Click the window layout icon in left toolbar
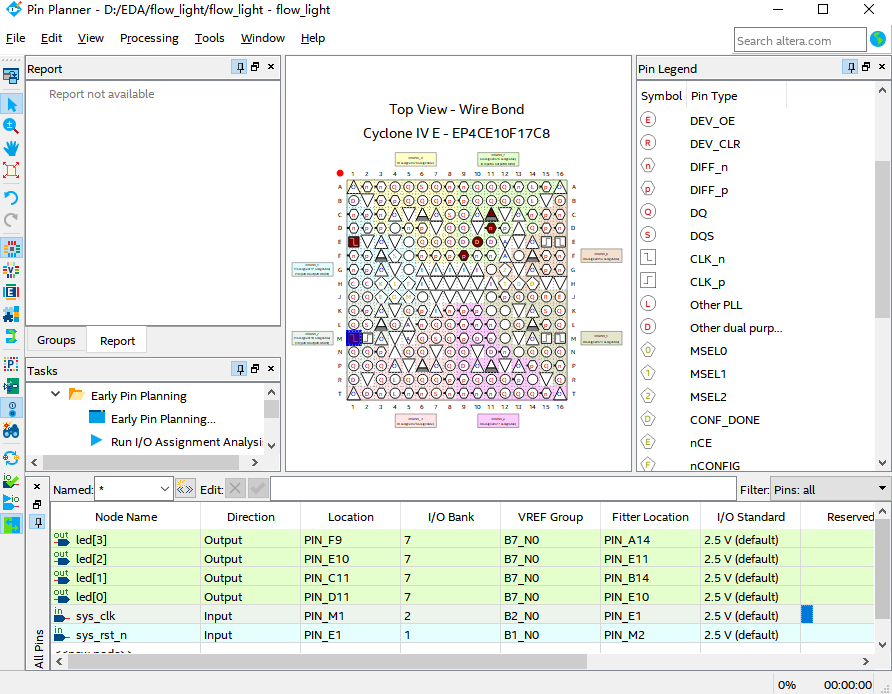This screenshot has height=694, width=892. click(11, 76)
